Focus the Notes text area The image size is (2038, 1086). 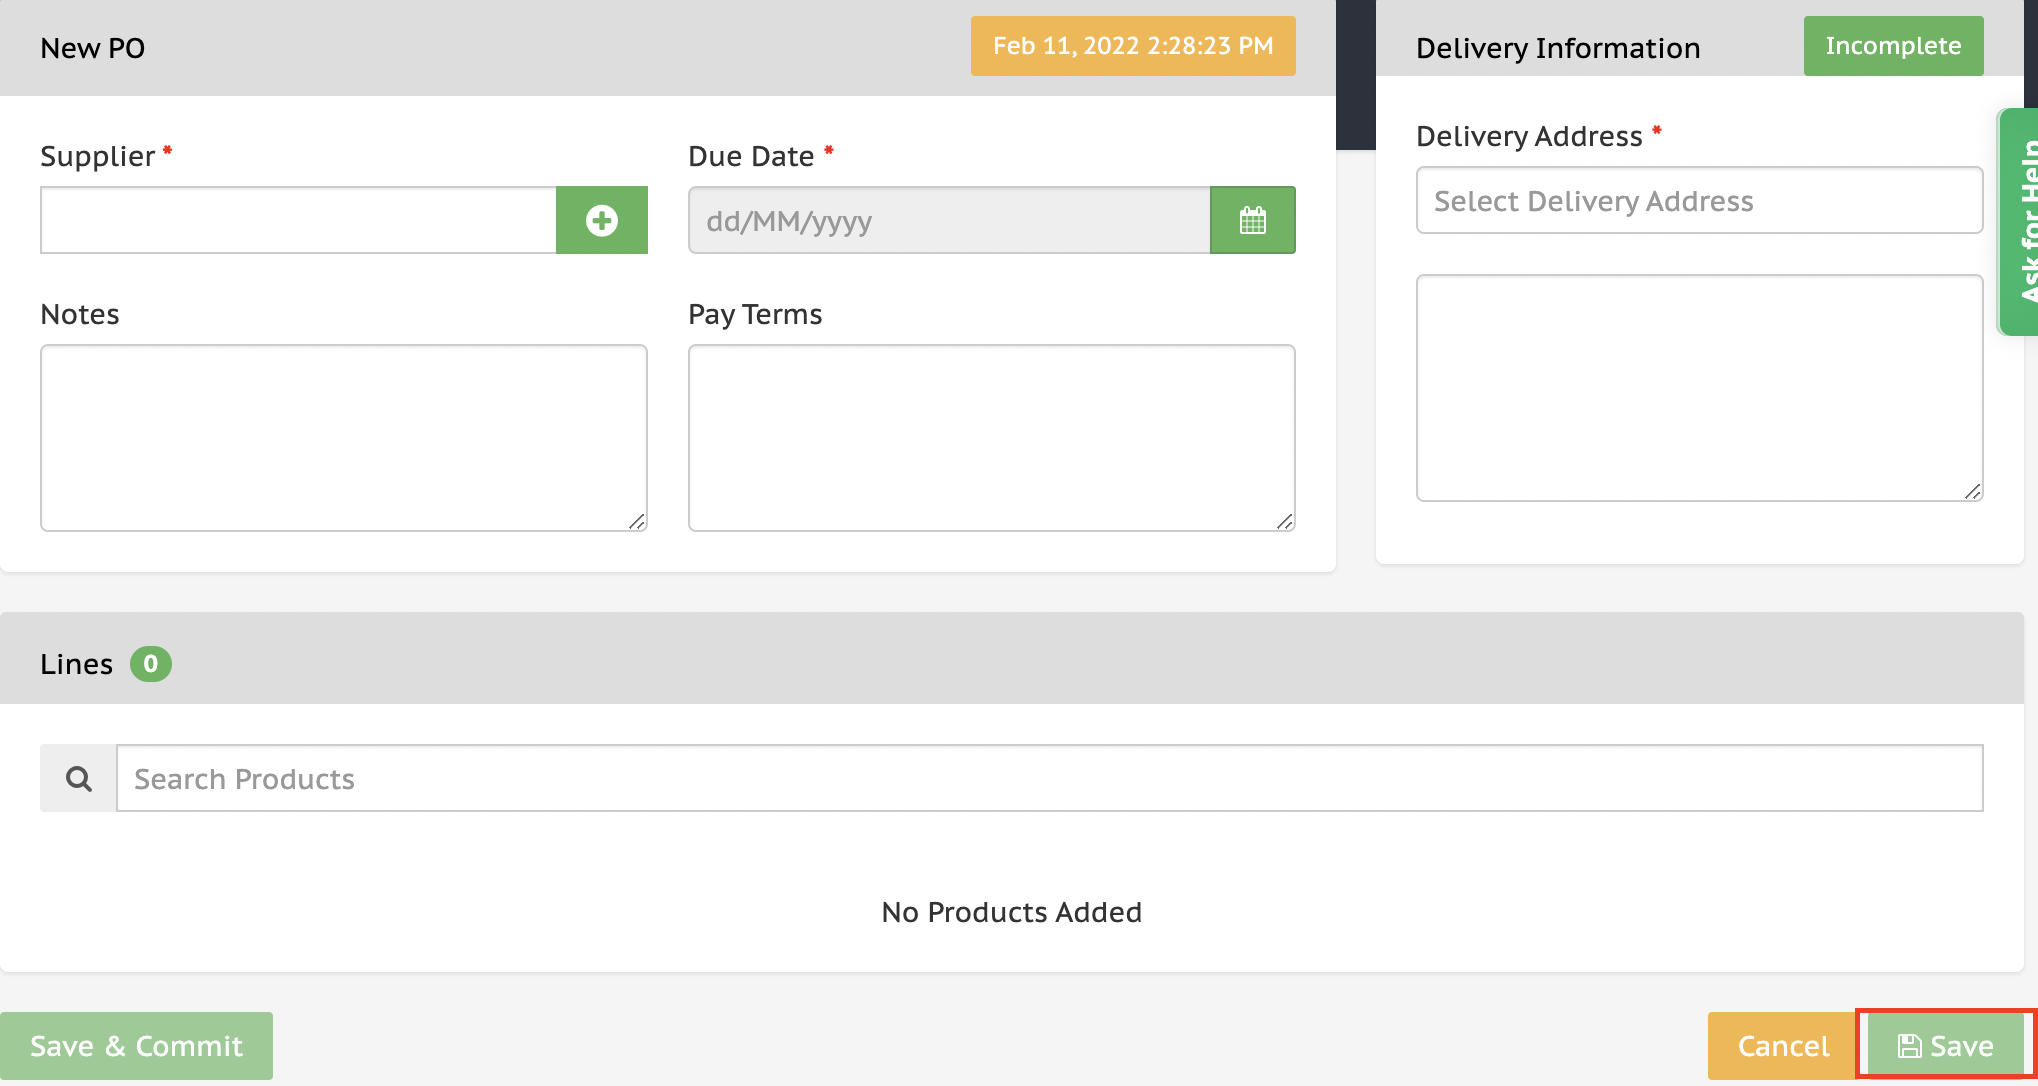[x=343, y=438]
